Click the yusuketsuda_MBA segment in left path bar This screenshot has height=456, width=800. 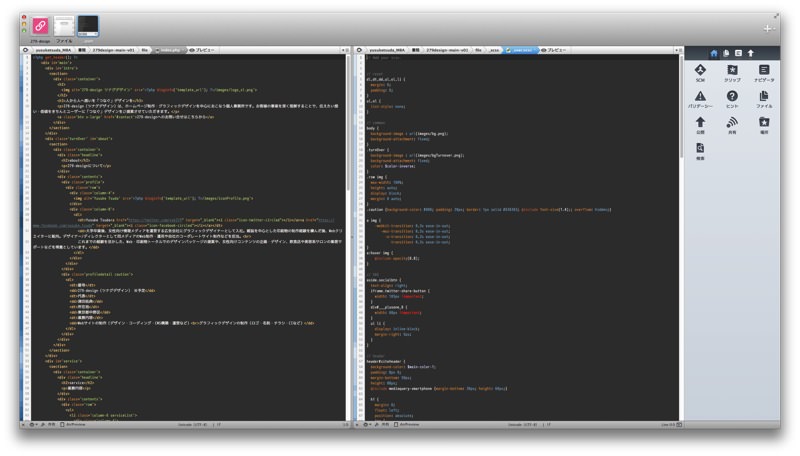click(53, 50)
